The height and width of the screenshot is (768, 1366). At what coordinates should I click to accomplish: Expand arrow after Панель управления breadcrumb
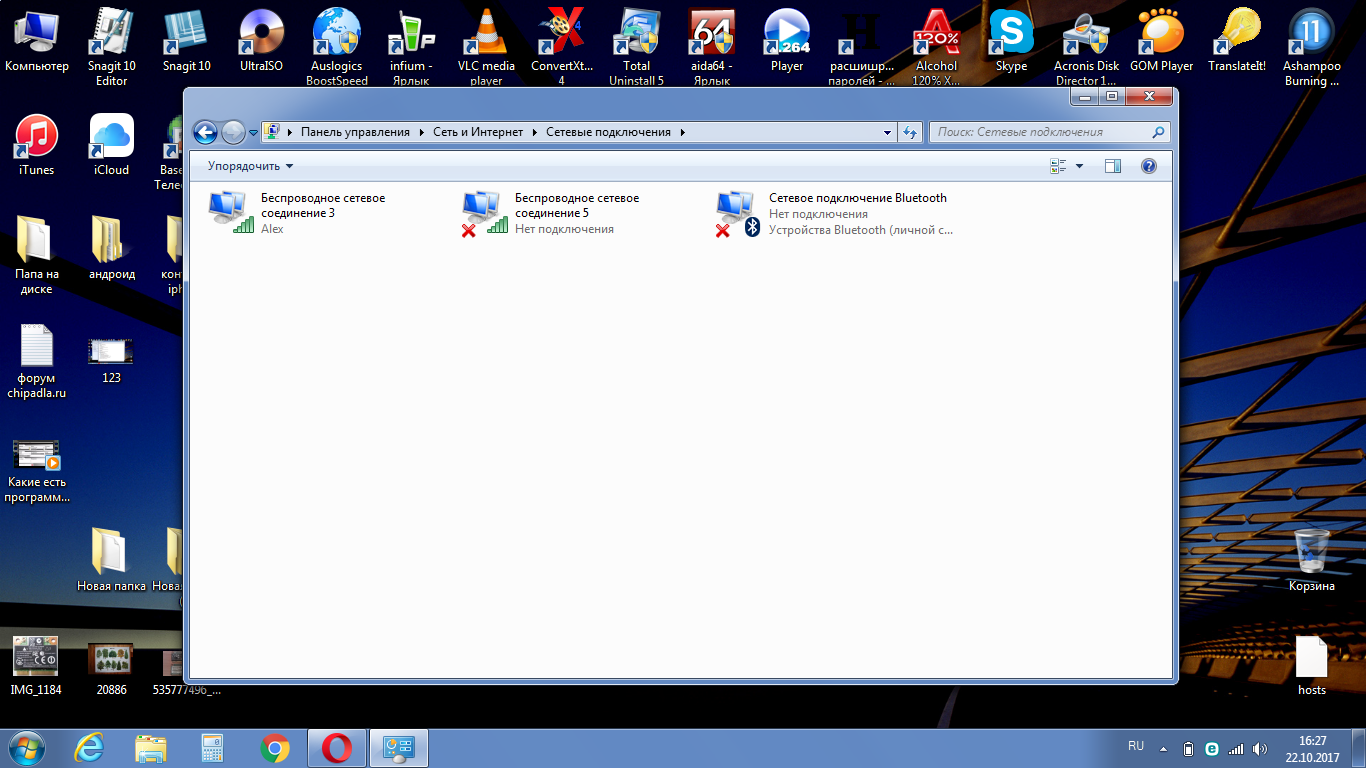click(x=422, y=132)
